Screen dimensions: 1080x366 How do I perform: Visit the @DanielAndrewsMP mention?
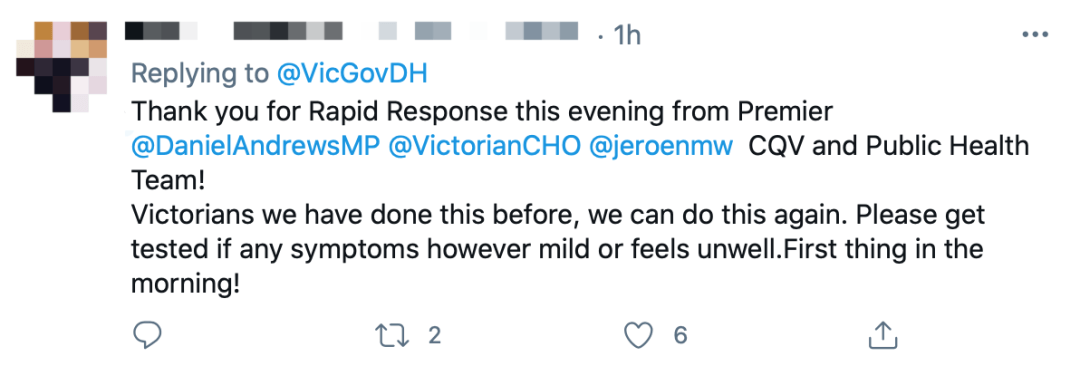(x=256, y=146)
